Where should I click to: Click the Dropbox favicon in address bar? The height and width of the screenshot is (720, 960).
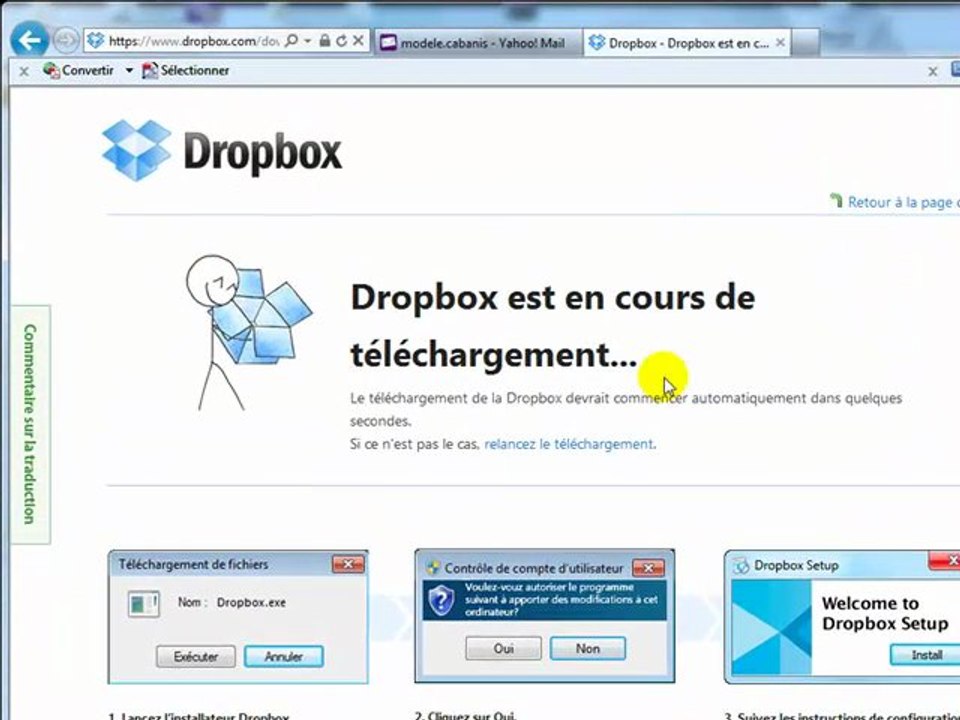pyautogui.click(x=96, y=41)
